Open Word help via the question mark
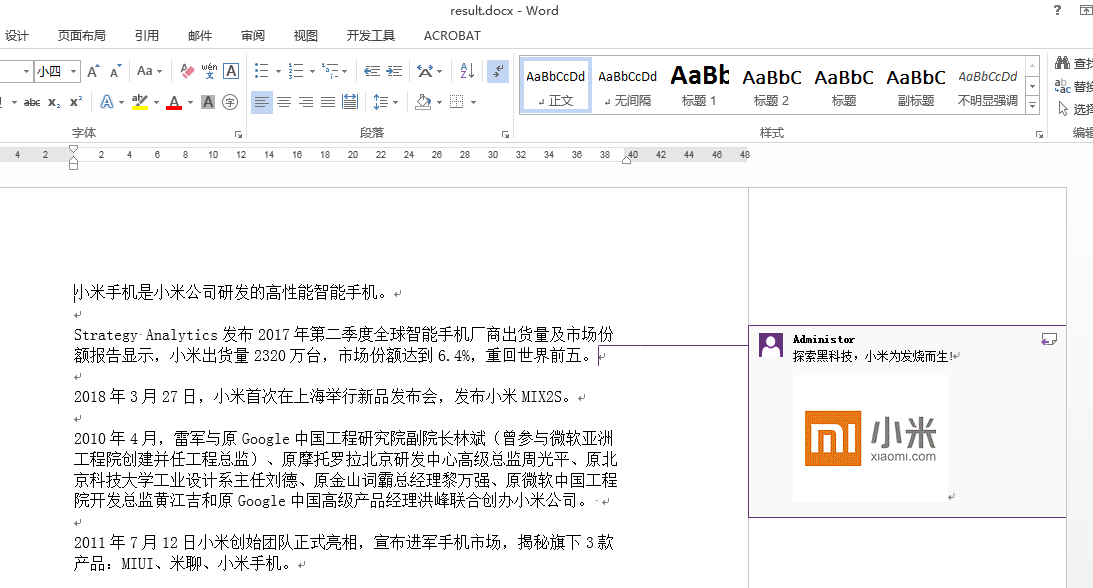Viewport: 1093px width, 588px height. click(1057, 10)
